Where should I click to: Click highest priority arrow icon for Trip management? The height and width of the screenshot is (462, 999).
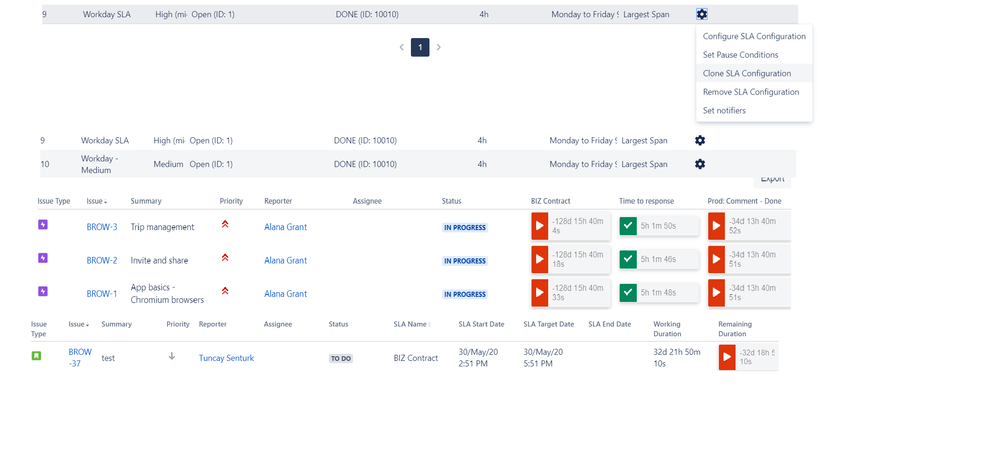click(225, 224)
